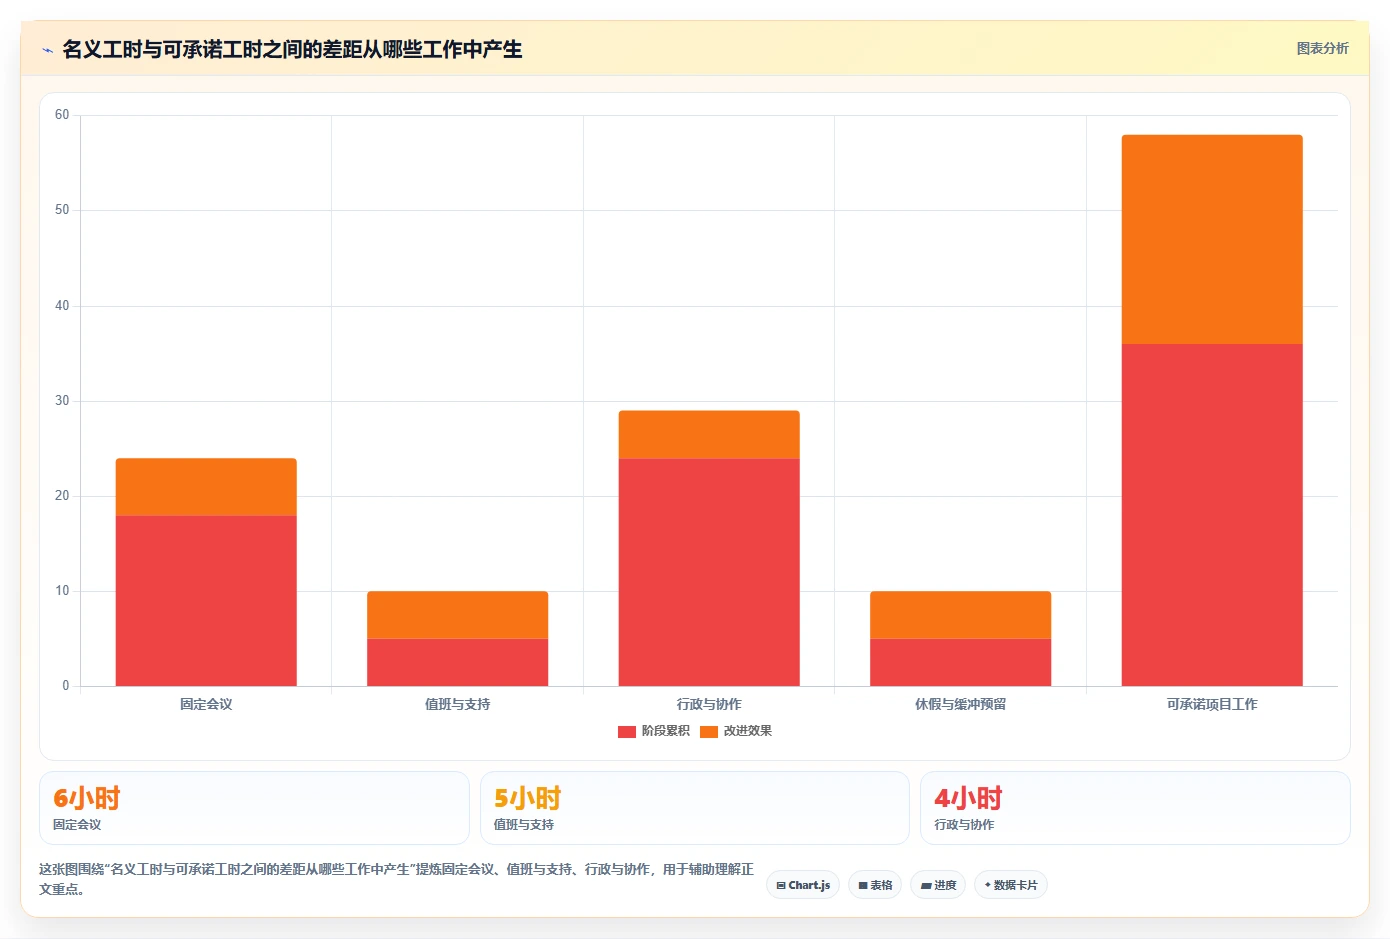Viewport: 1390px width, 939px height.
Task: Select the 表格 tag chip
Action: [875, 885]
